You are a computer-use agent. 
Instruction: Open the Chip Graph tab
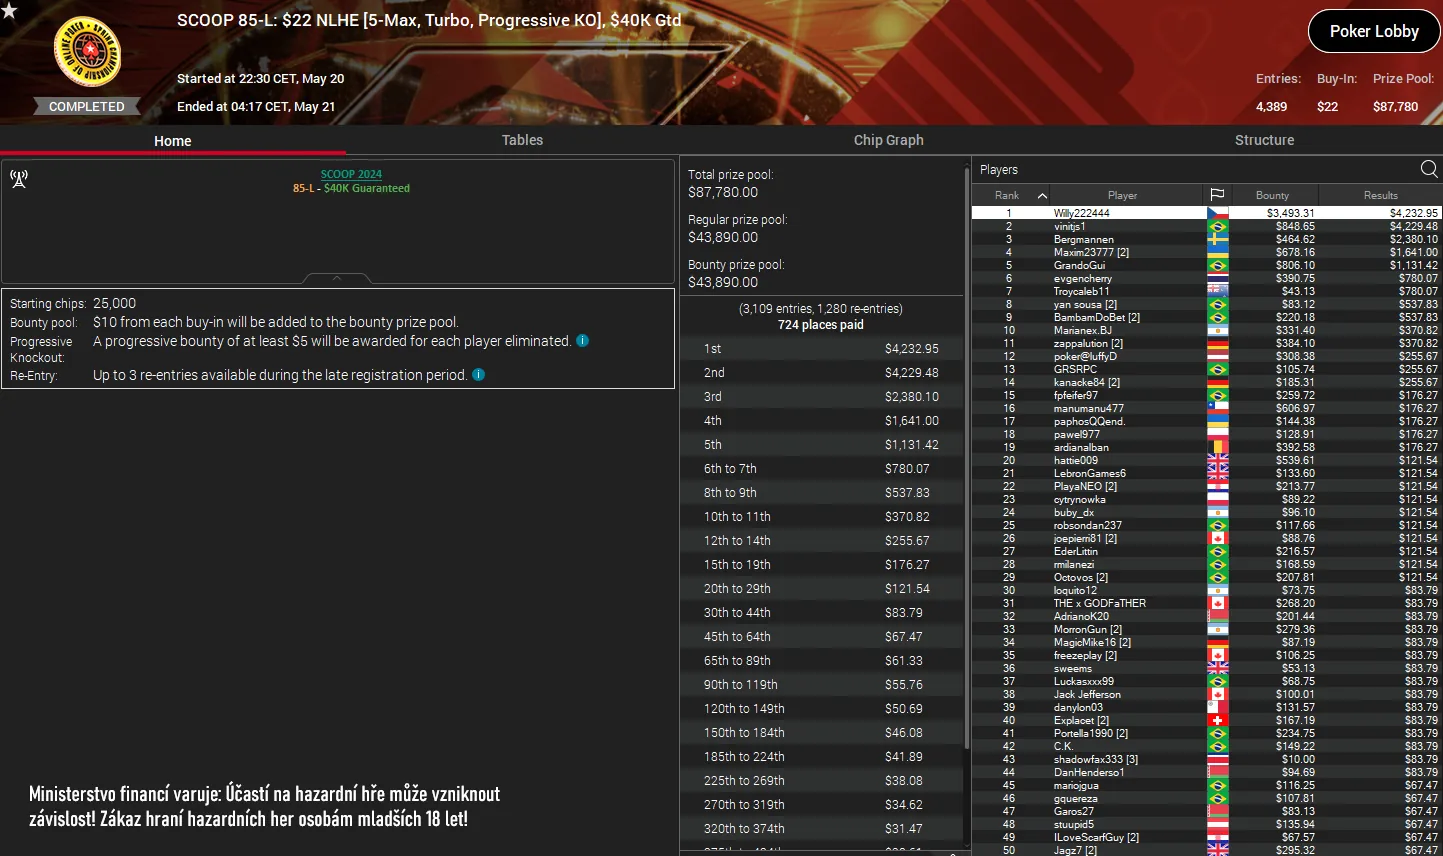888,140
